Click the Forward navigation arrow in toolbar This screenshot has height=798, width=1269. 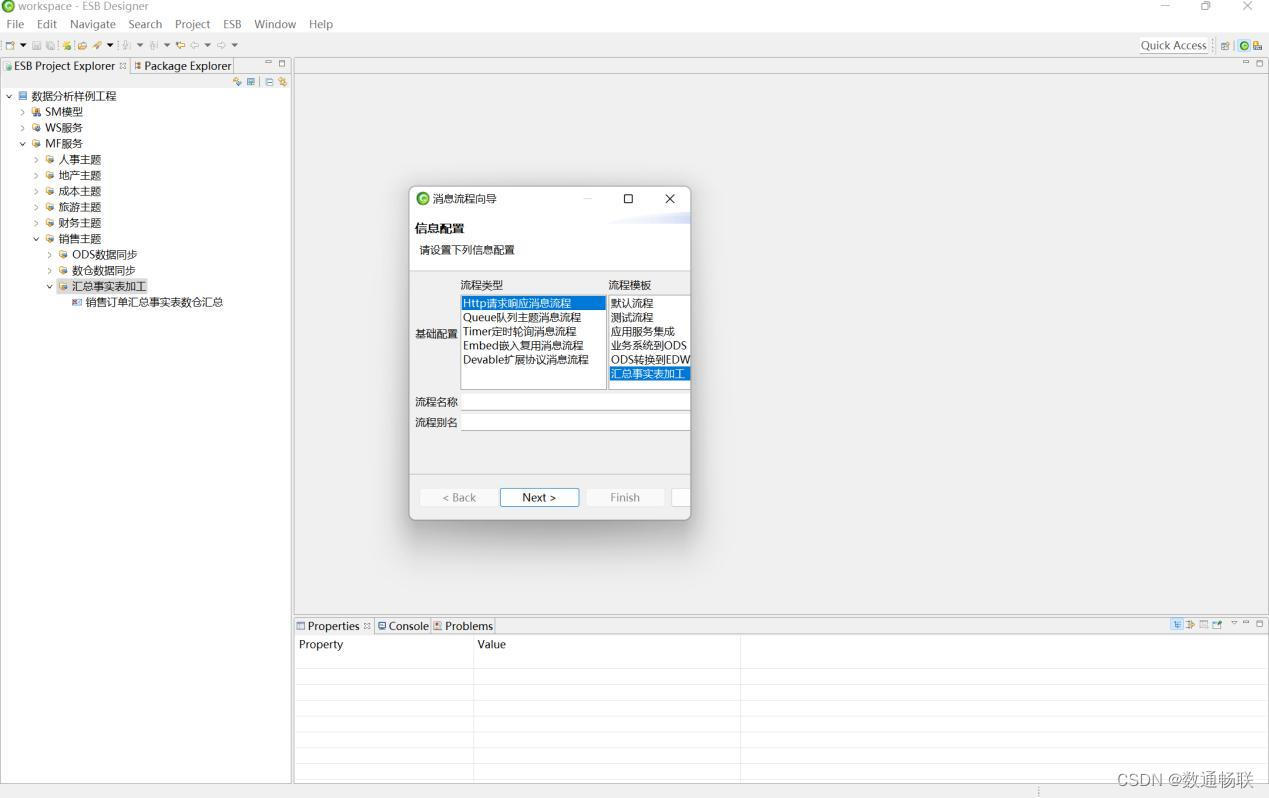click(x=221, y=45)
